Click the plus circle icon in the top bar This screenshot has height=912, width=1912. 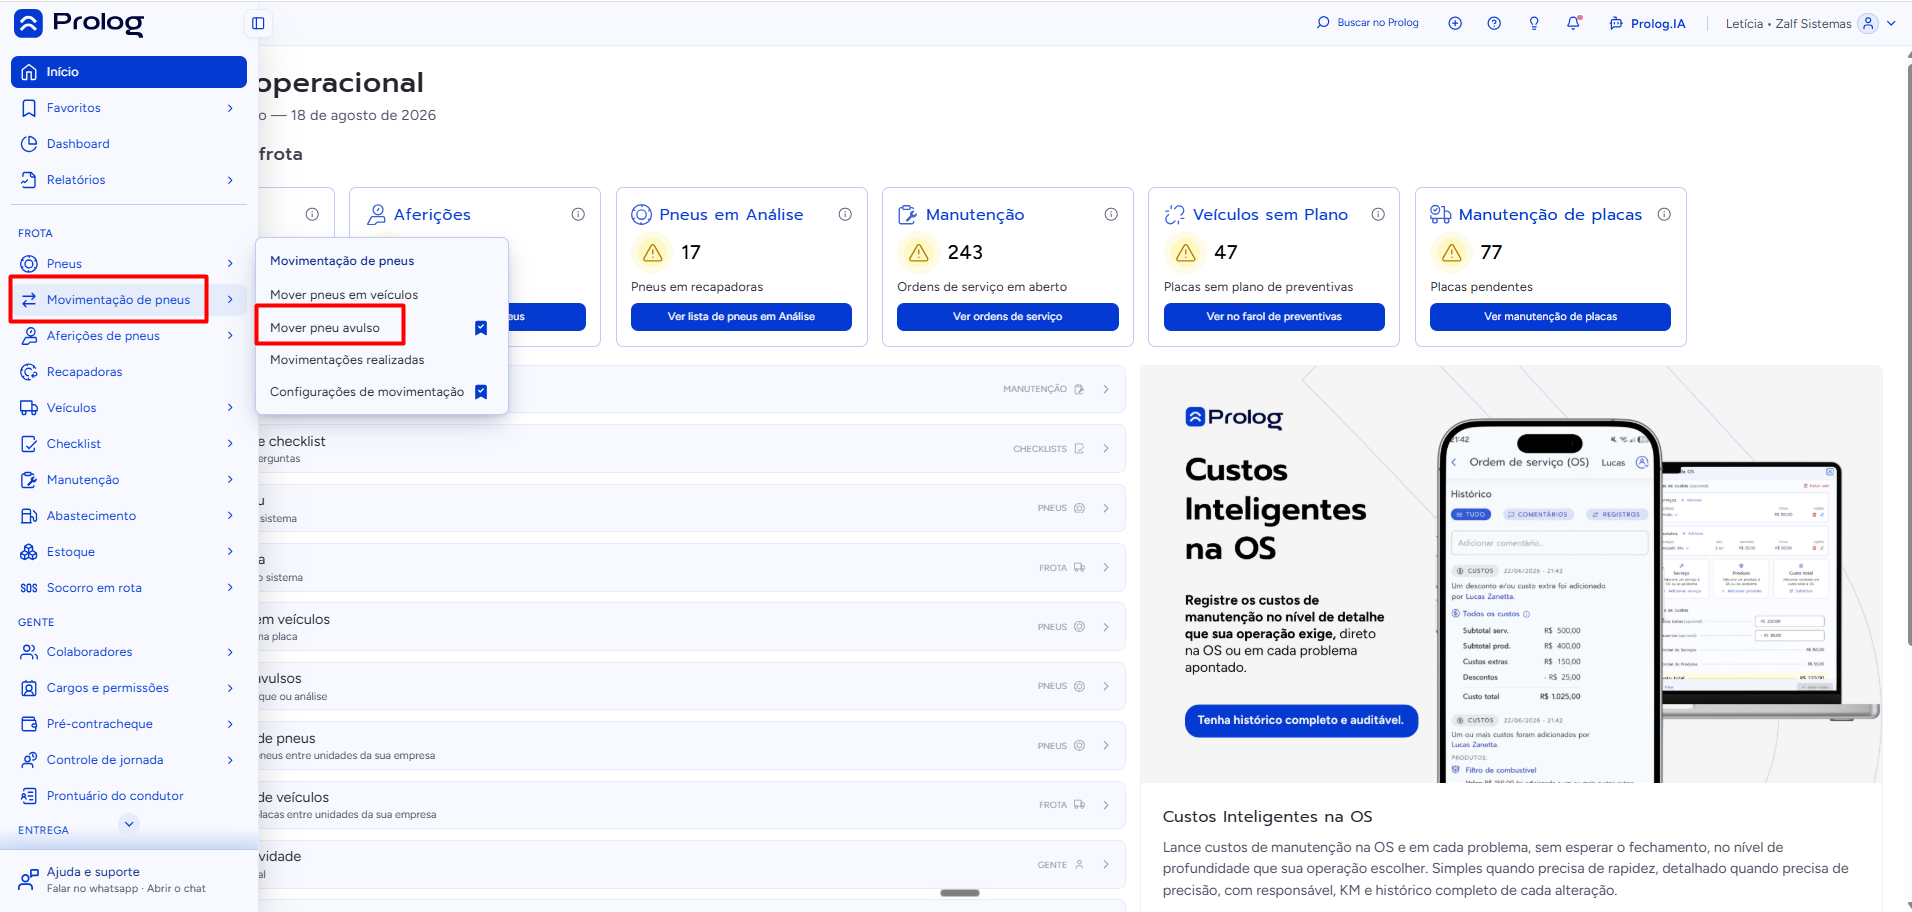coord(1455,23)
